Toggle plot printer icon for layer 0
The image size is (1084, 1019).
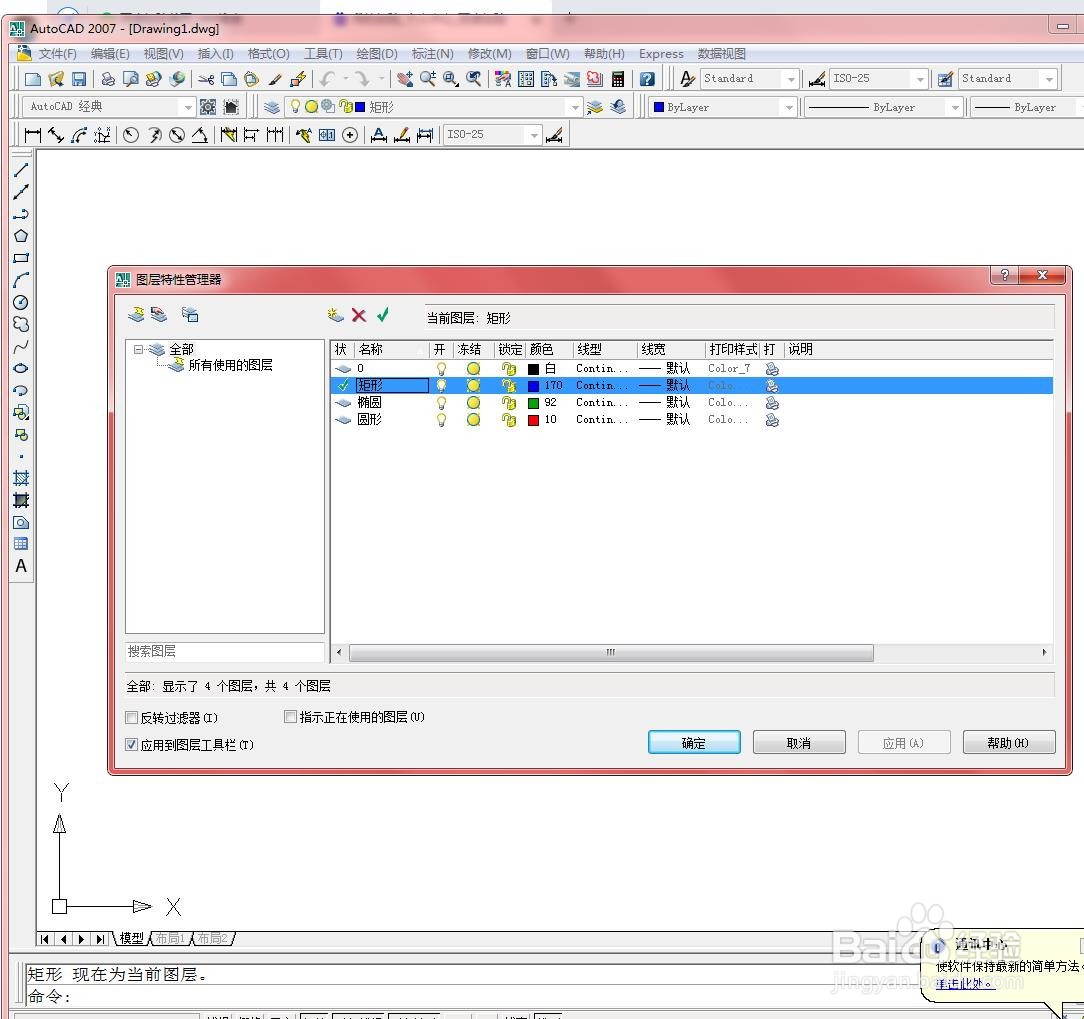772,368
